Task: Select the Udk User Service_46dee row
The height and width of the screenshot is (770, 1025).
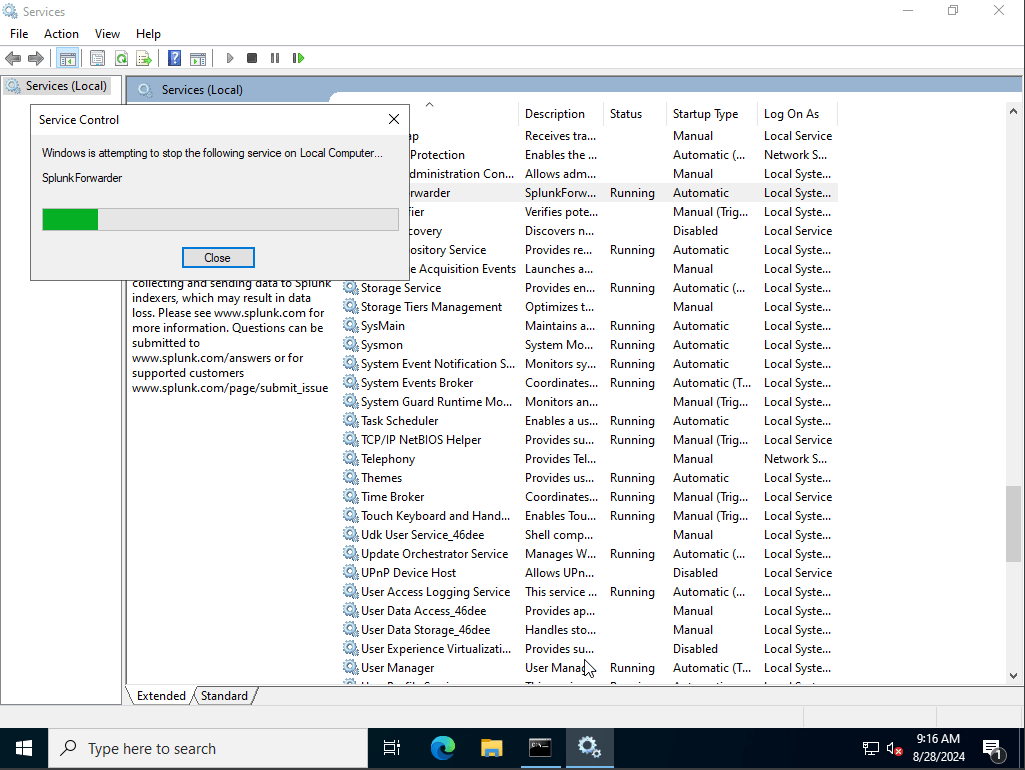Action: pyautogui.click(x=589, y=535)
